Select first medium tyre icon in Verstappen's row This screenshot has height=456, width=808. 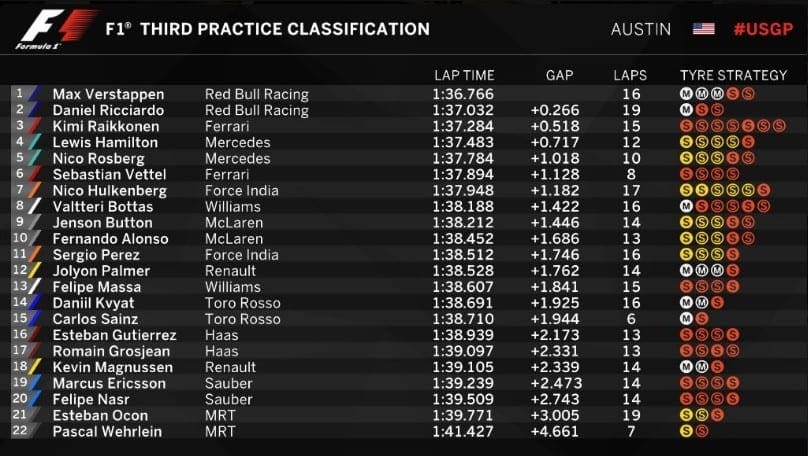click(685, 93)
